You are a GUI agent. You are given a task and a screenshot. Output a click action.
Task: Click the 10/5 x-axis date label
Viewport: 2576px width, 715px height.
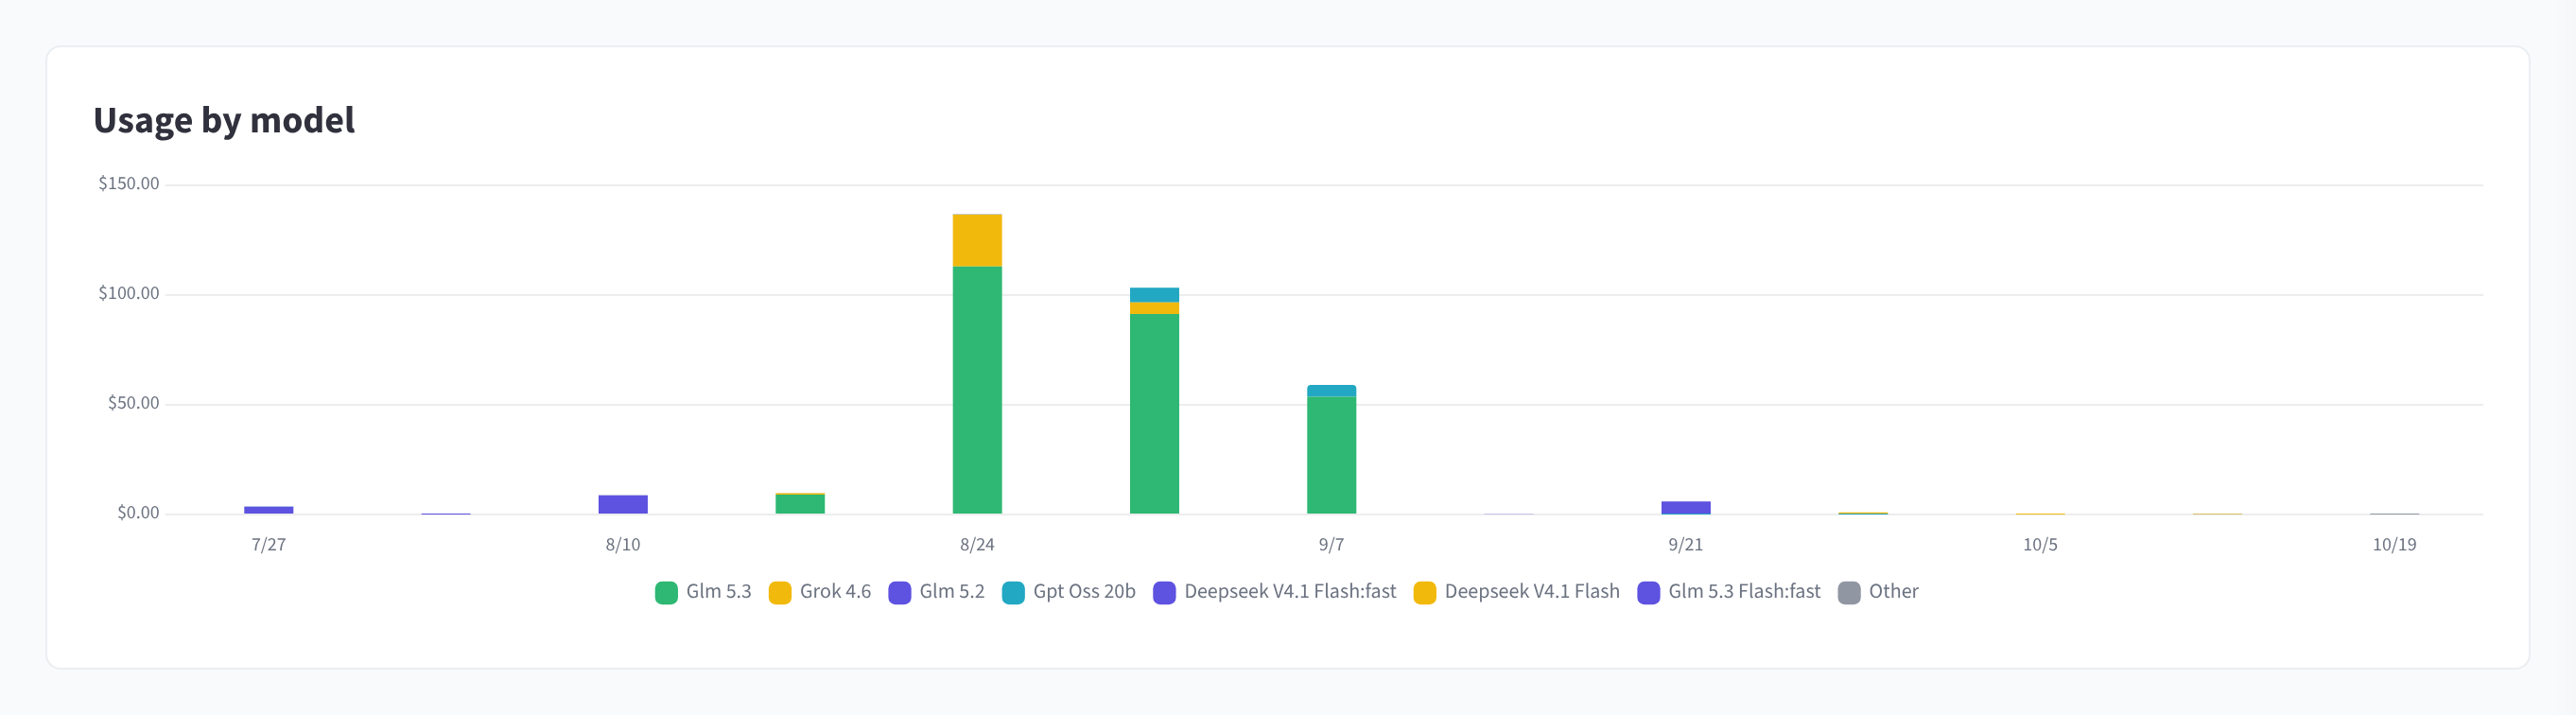click(2040, 545)
